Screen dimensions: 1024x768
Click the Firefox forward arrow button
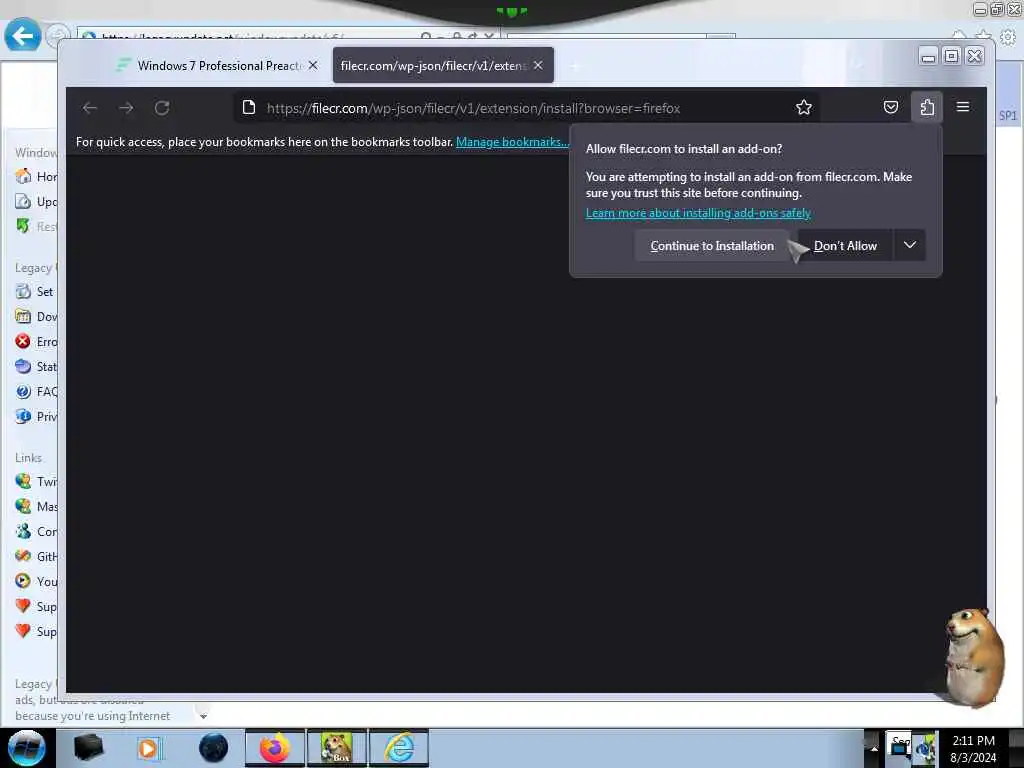pos(126,108)
